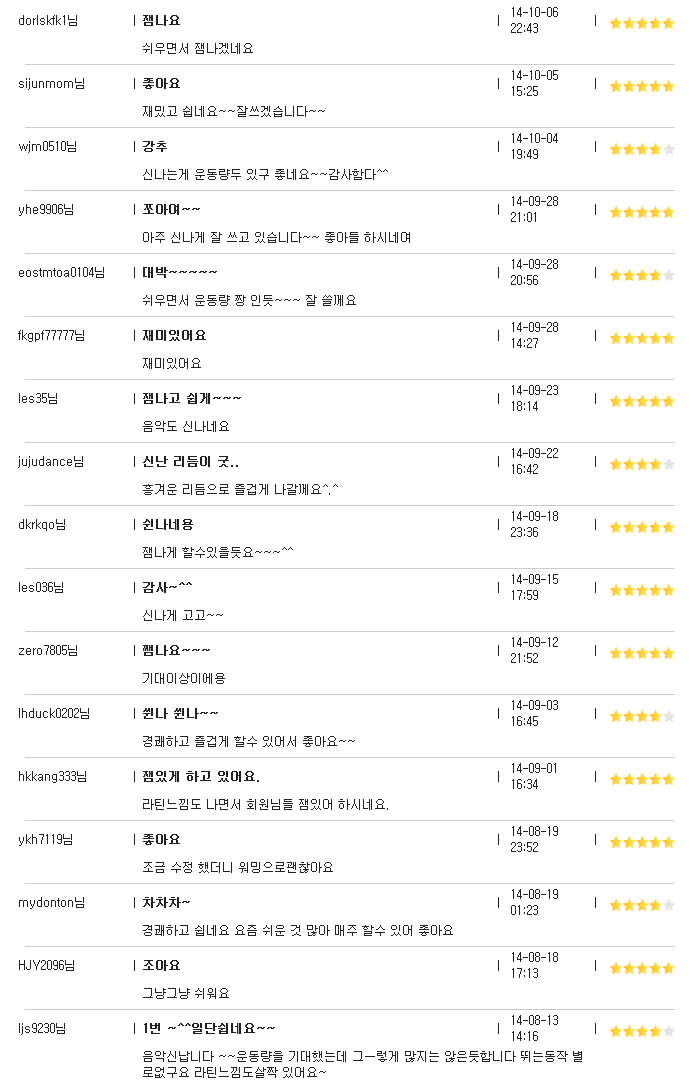Click review title 1번 ~^^일단쉽네요~~
The image size is (690, 1085).
(x=209, y=1028)
